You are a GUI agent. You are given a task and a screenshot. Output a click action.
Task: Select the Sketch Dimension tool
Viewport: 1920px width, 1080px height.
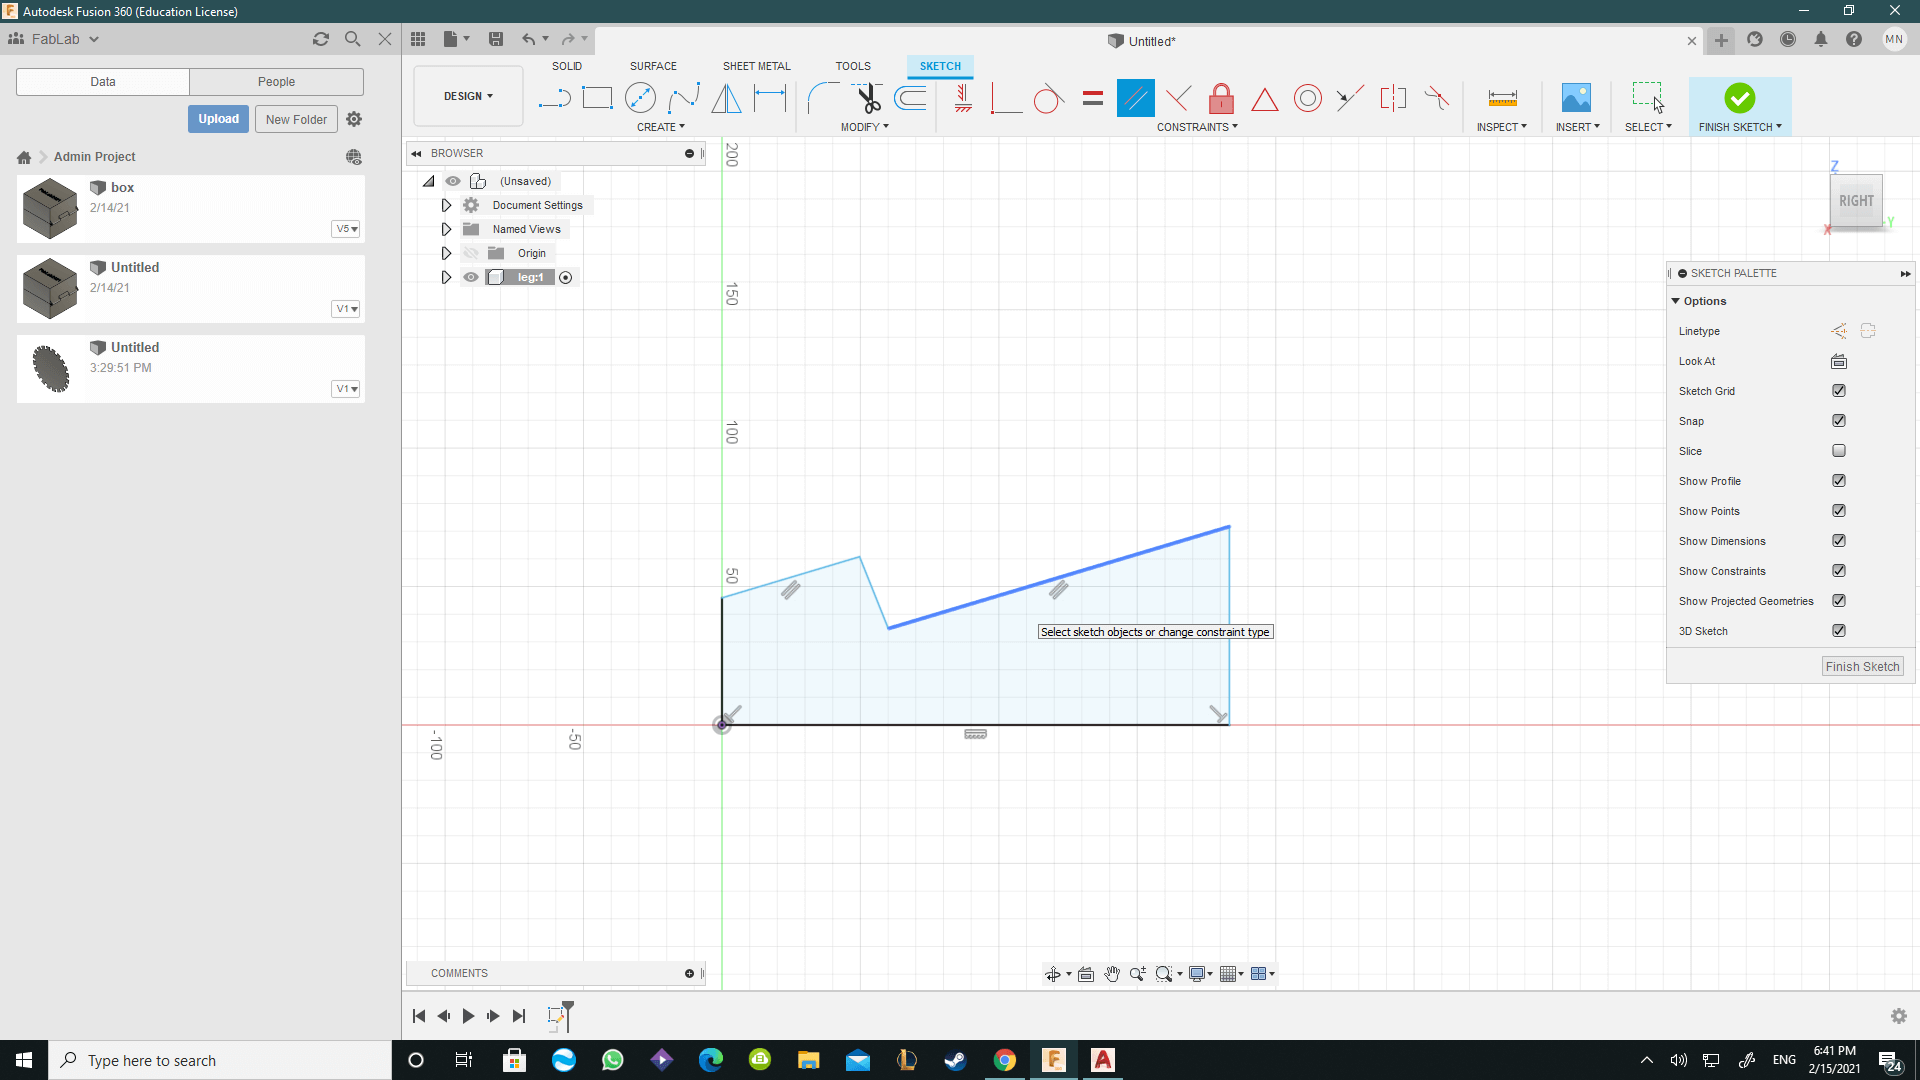click(x=770, y=98)
